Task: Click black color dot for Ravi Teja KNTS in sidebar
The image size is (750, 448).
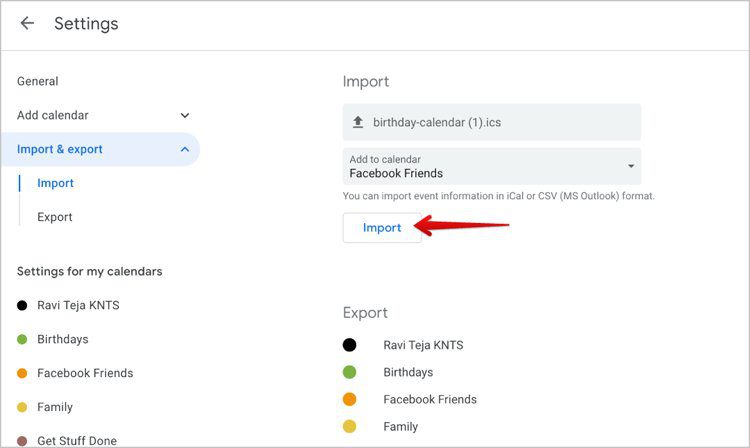Action: pos(22,305)
